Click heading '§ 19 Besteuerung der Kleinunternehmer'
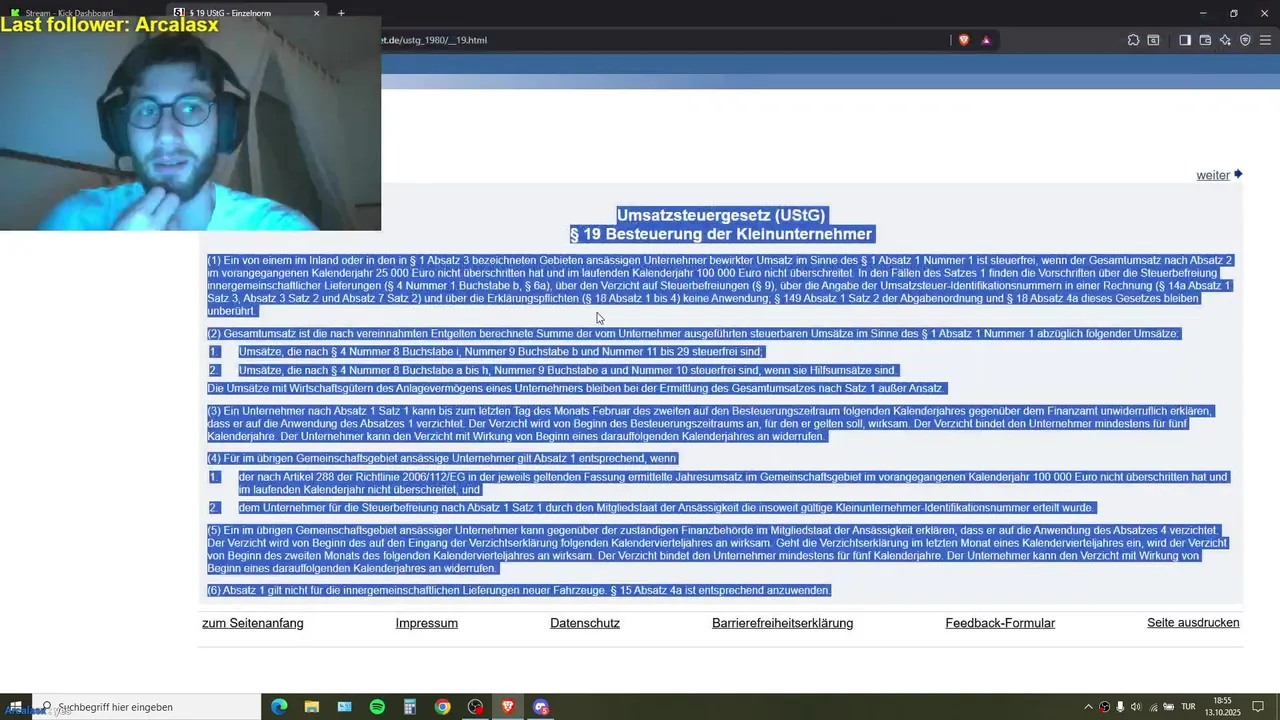1280x720 pixels. [721, 234]
